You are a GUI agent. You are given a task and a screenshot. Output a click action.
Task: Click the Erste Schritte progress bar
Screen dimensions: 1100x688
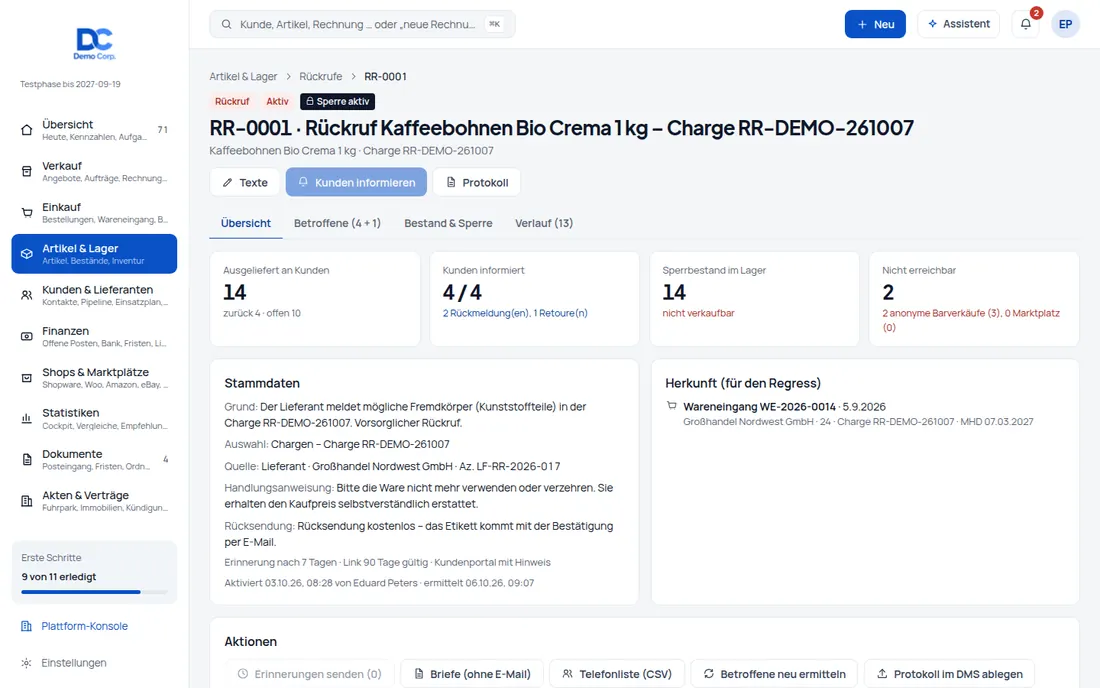94,592
